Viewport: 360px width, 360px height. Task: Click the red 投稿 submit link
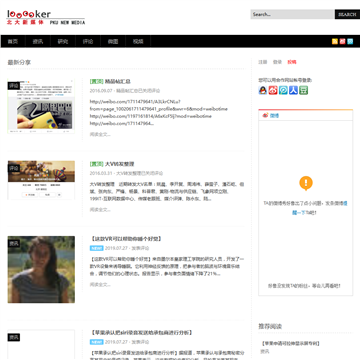tap(292, 62)
